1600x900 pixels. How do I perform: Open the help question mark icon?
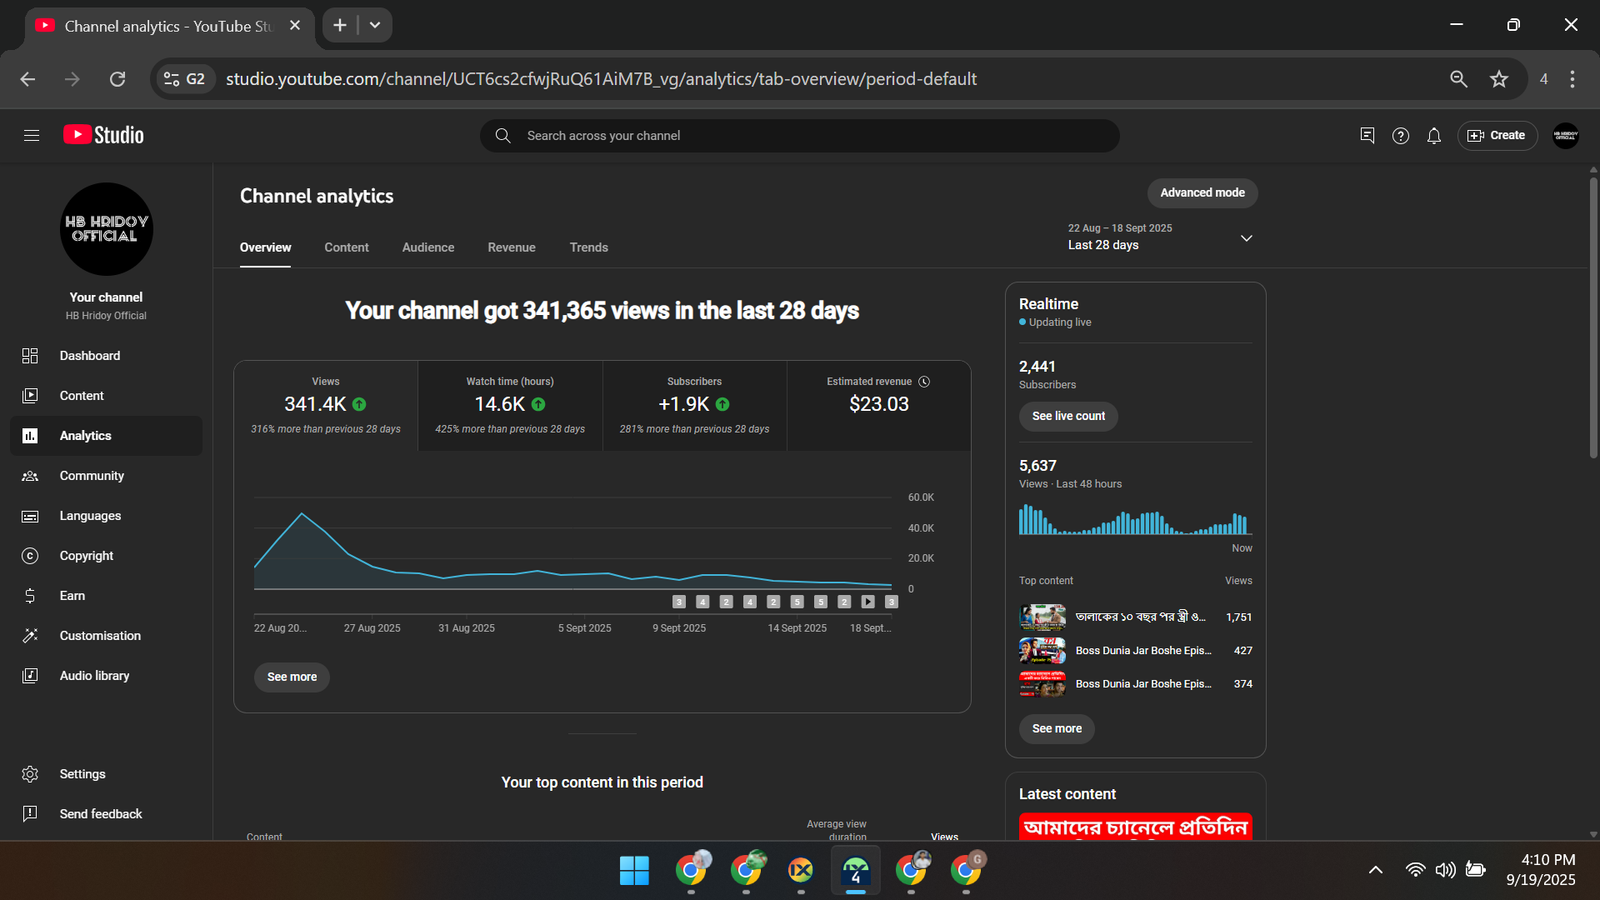click(1400, 136)
